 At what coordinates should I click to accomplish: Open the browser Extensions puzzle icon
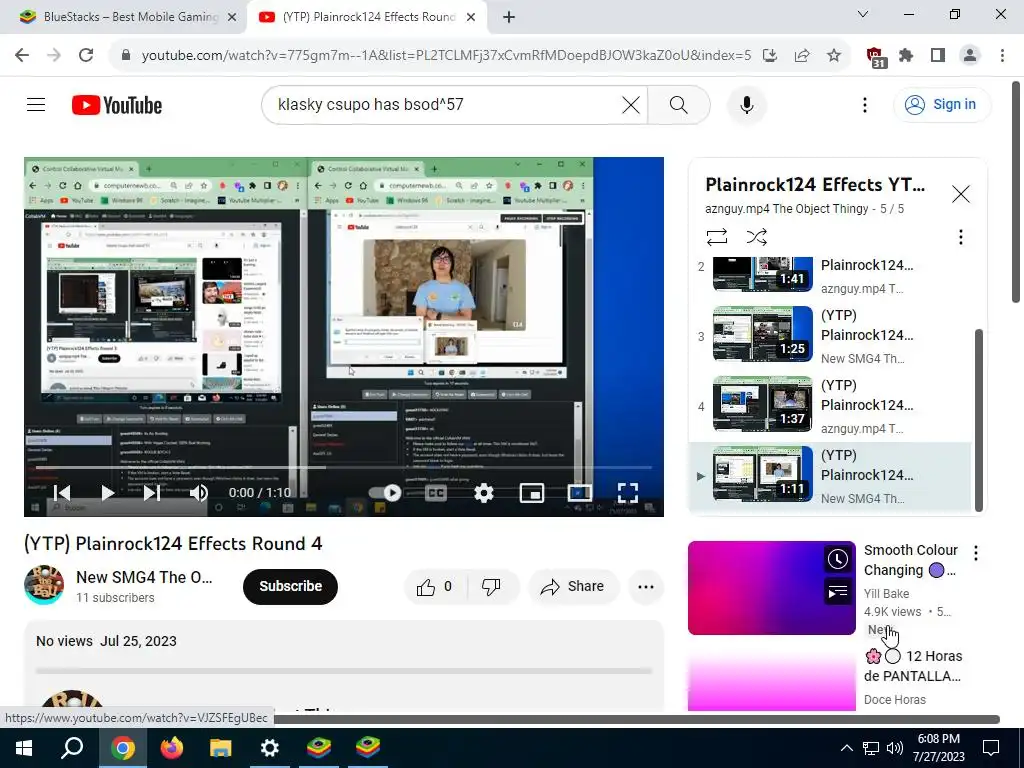[906, 56]
